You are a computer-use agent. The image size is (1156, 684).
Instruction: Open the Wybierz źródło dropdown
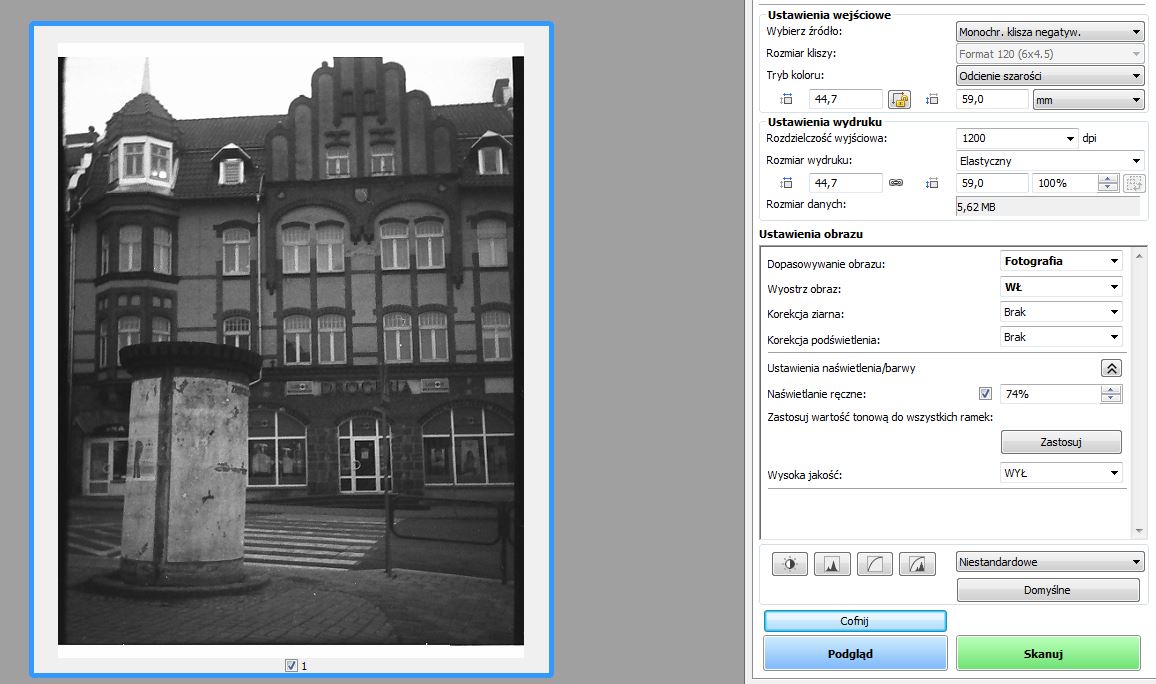pos(1049,32)
